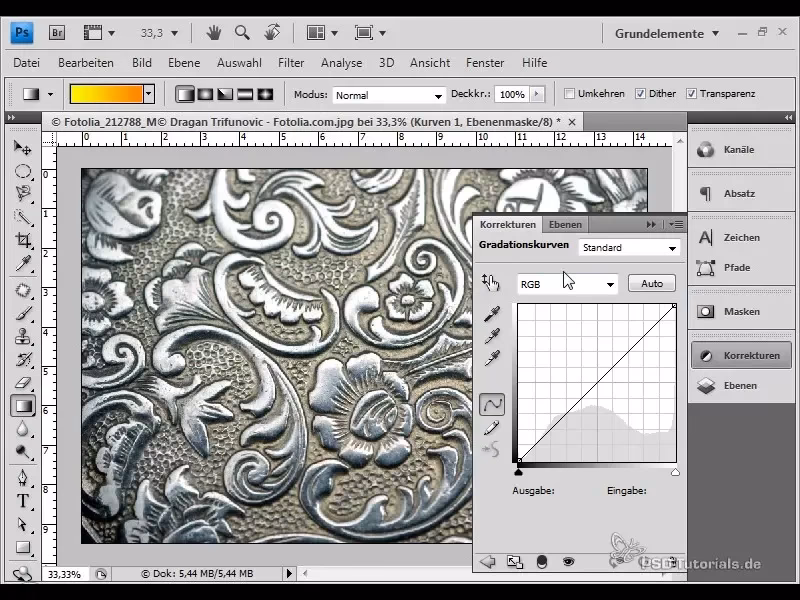This screenshot has height=600, width=800.
Task: Select the Rectangle shape tool
Action: pyautogui.click(x=22, y=547)
